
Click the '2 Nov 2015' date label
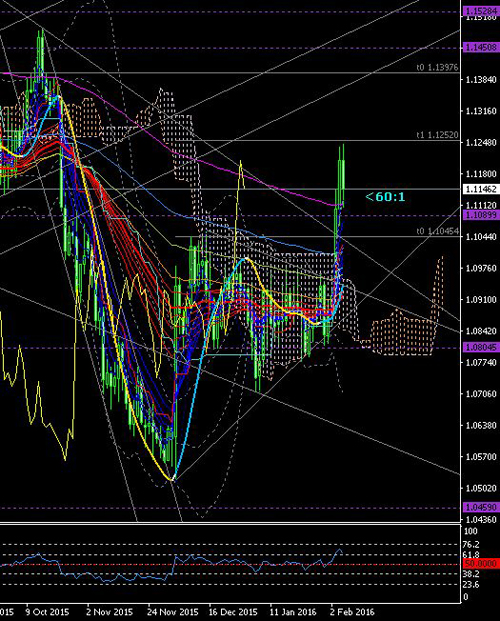point(109,612)
